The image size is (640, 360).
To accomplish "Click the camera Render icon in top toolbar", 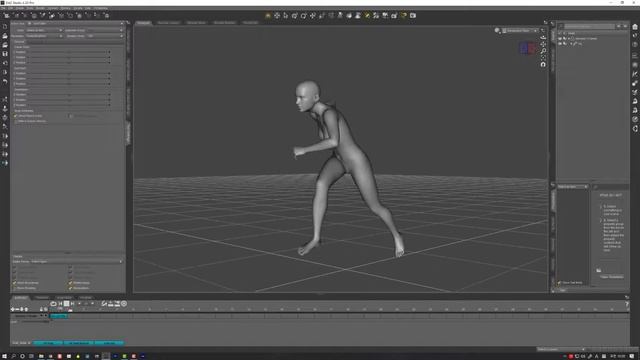I will pyautogui.click(x=413, y=16).
